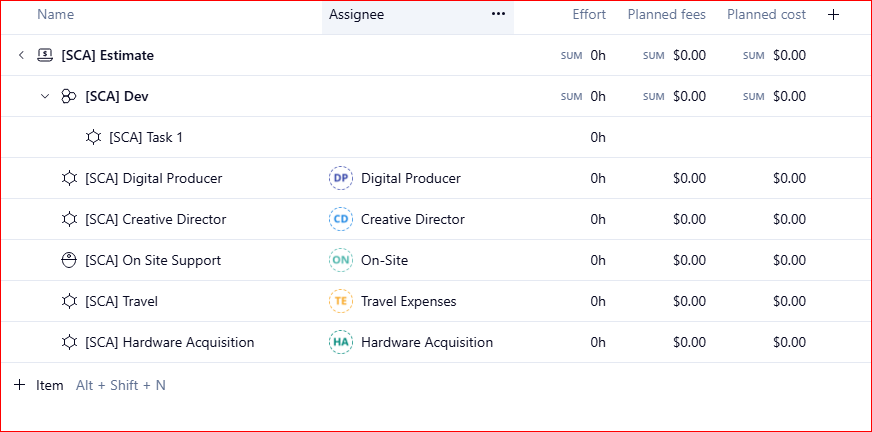
Task: Click the On Site Support row icon
Action: (69, 260)
